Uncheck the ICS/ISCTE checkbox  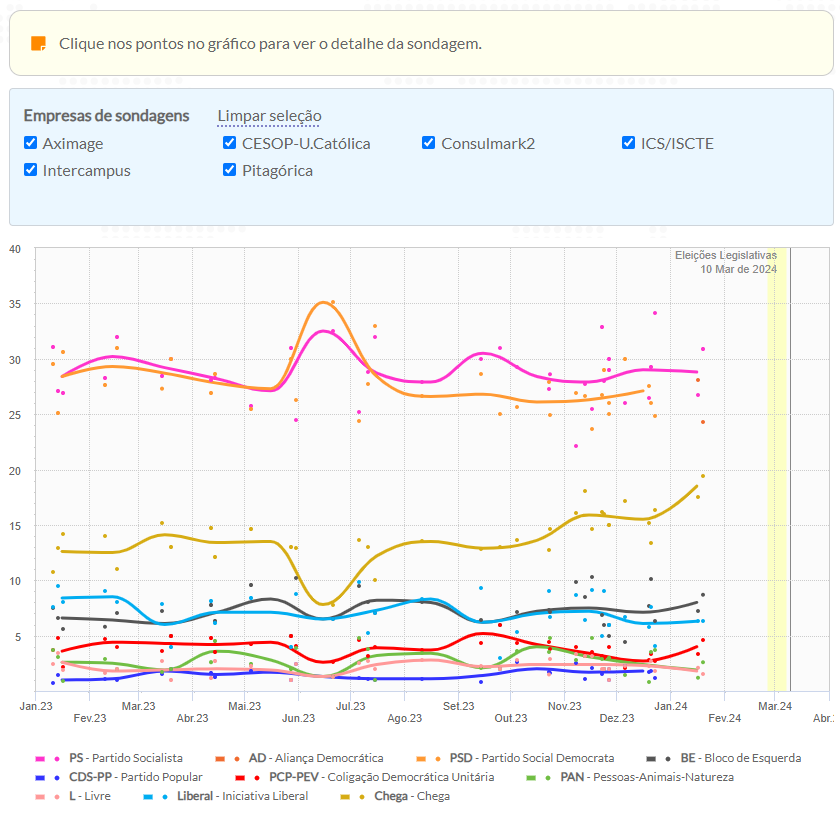pos(628,143)
